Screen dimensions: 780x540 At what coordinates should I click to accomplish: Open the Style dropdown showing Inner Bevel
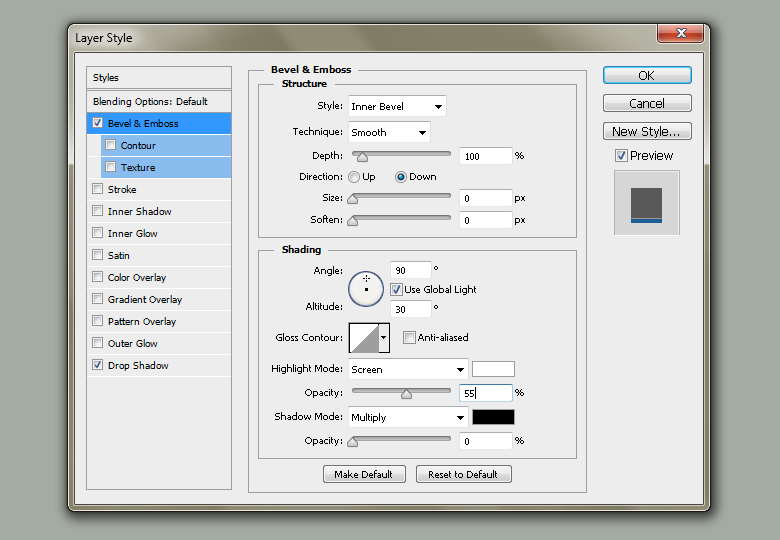point(396,106)
